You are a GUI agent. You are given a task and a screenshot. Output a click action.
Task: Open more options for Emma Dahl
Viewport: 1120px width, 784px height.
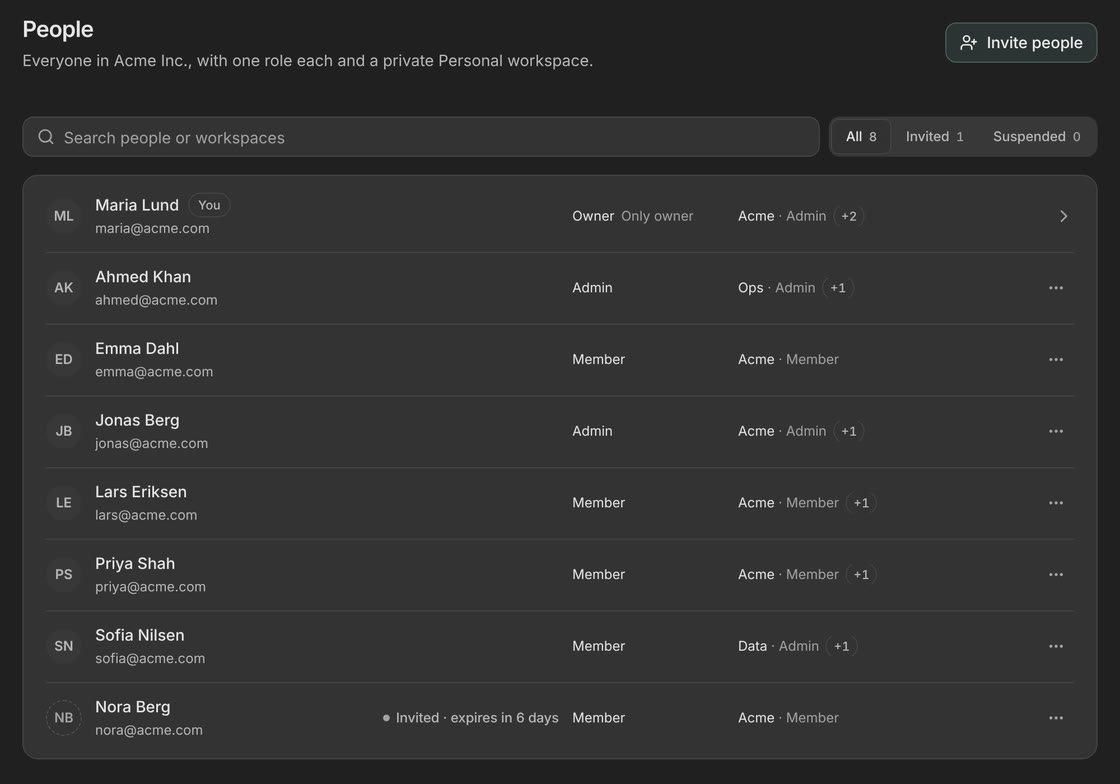(x=1056, y=359)
